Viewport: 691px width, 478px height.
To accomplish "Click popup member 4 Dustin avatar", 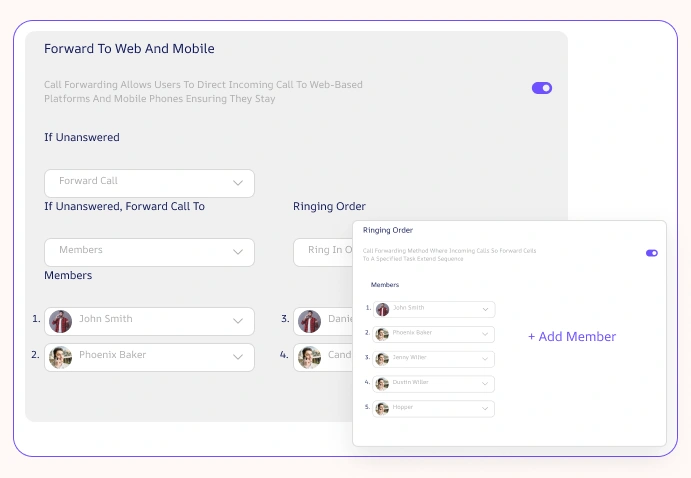I will [382, 384].
